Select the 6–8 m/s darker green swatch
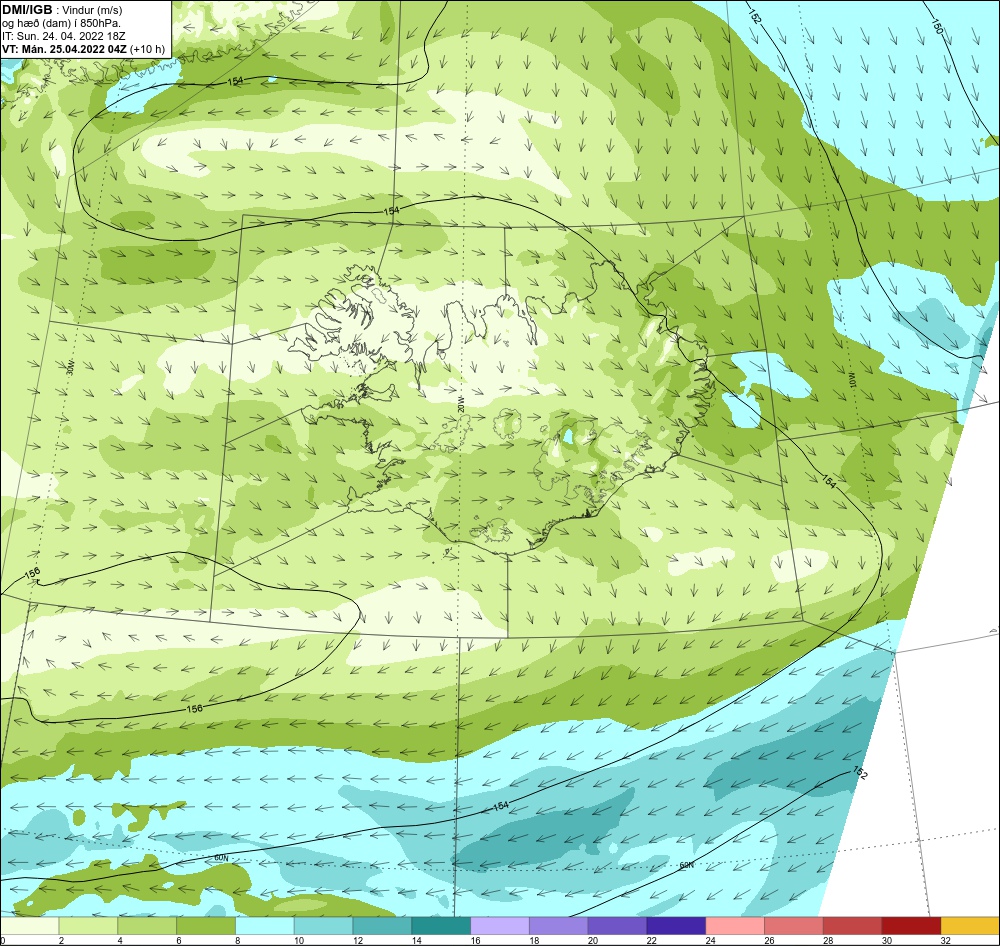Screen dimensions: 1000x946 point(205,926)
